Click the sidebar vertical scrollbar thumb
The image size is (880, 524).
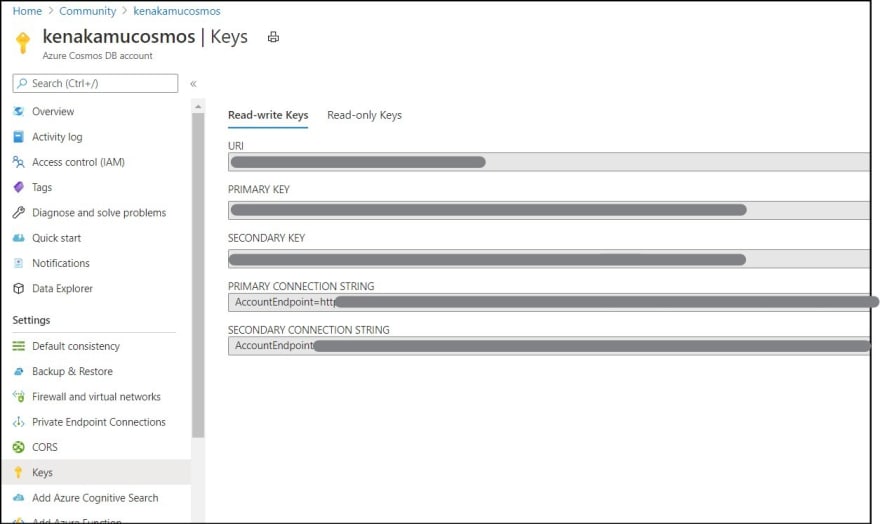pyautogui.click(x=198, y=275)
